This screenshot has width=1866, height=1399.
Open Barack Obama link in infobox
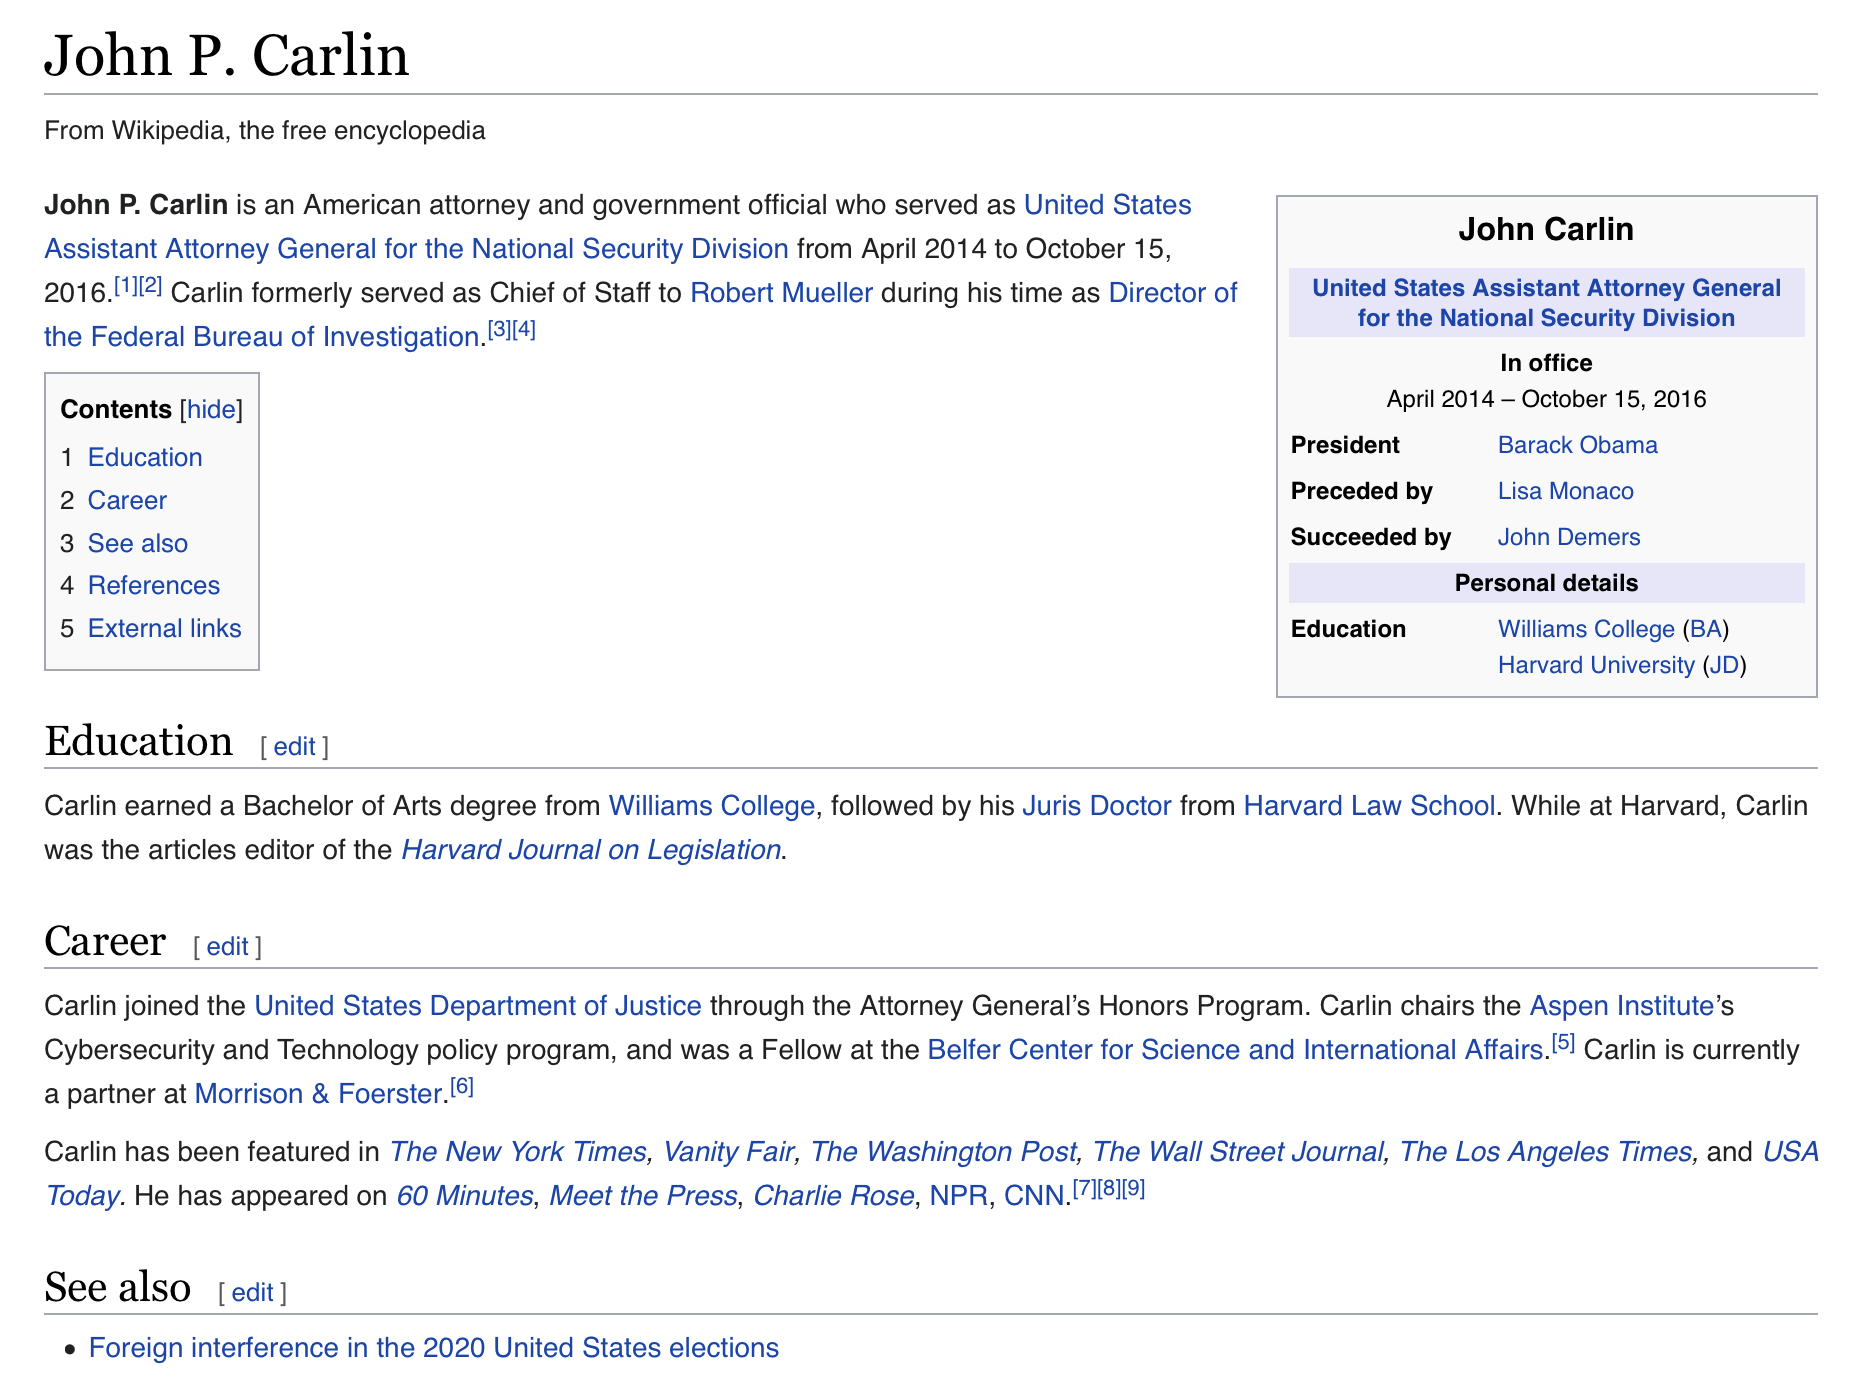tap(1577, 445)
